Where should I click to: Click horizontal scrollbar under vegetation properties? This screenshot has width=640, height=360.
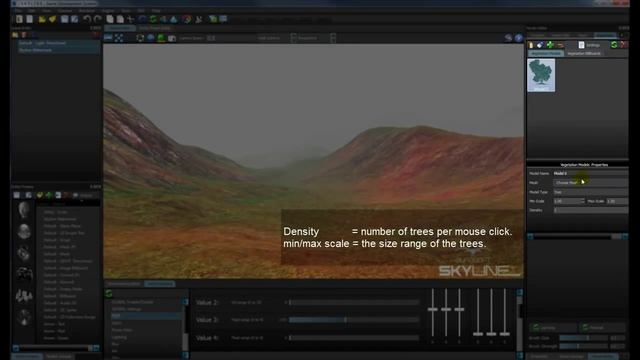[577, 236]
